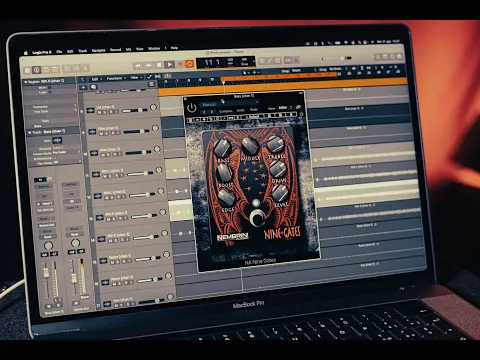This screenshot has height=360, width=480.
Task: Click the link icon in plugin header
Action: tap(298, 107)
